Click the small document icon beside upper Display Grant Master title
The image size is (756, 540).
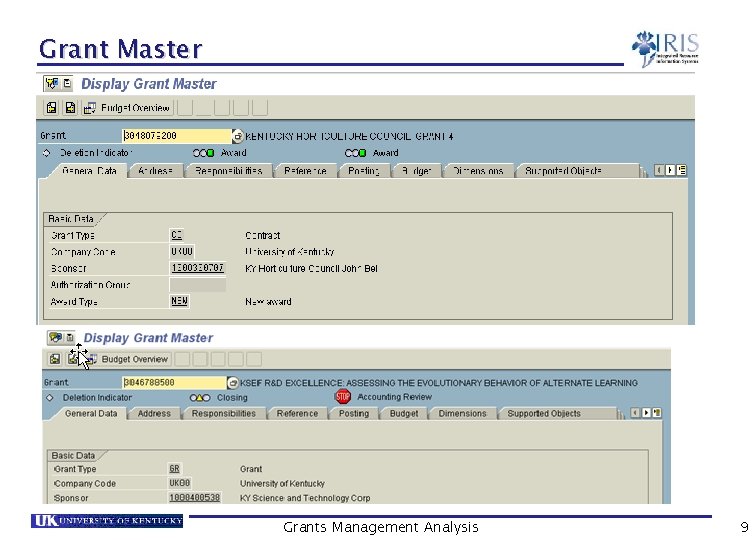[67, 83]
